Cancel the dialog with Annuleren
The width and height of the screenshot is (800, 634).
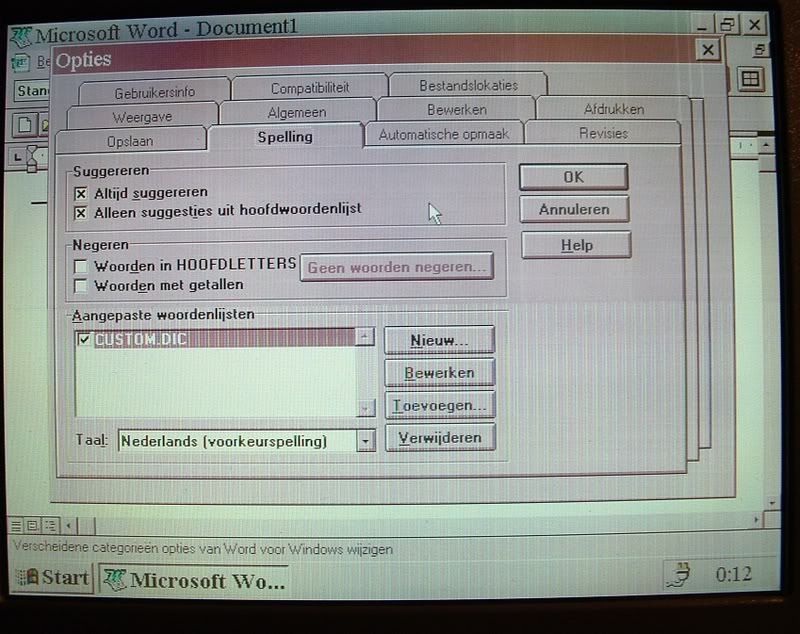coord(574,209)
